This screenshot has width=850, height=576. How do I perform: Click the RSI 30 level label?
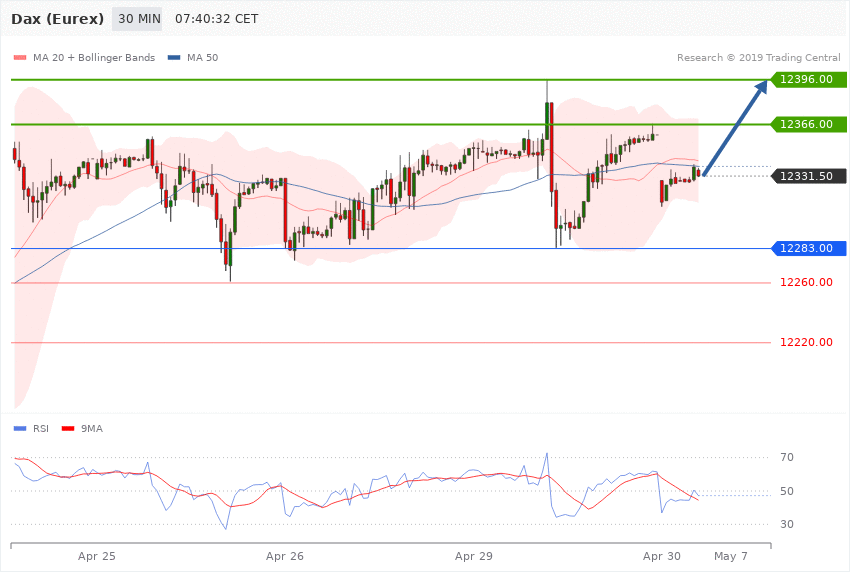(x=787, y=525)
